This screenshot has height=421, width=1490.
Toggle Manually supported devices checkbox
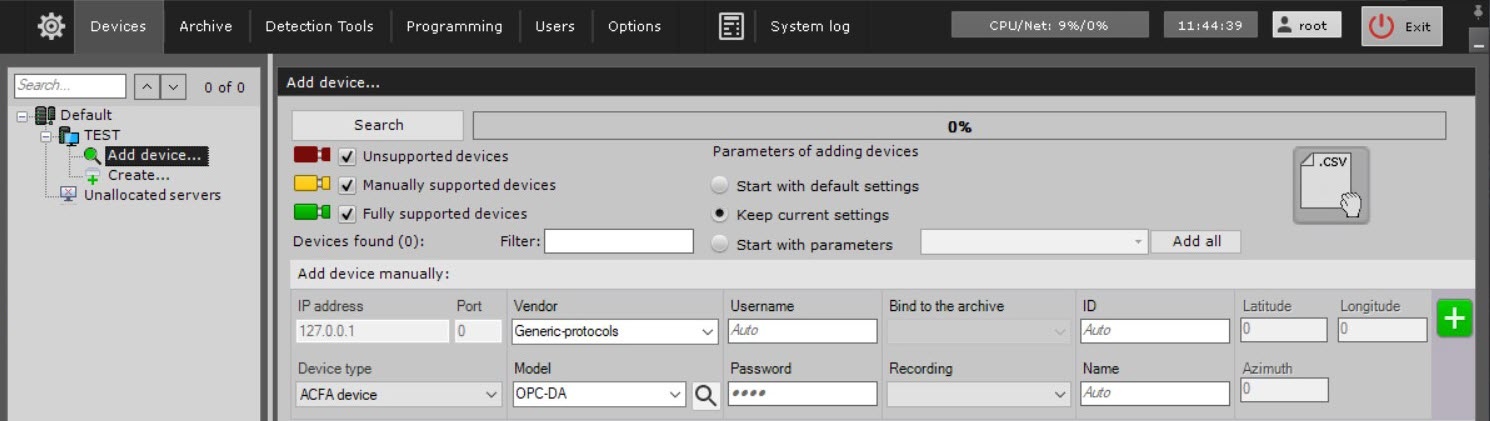[x=348, y=185]
